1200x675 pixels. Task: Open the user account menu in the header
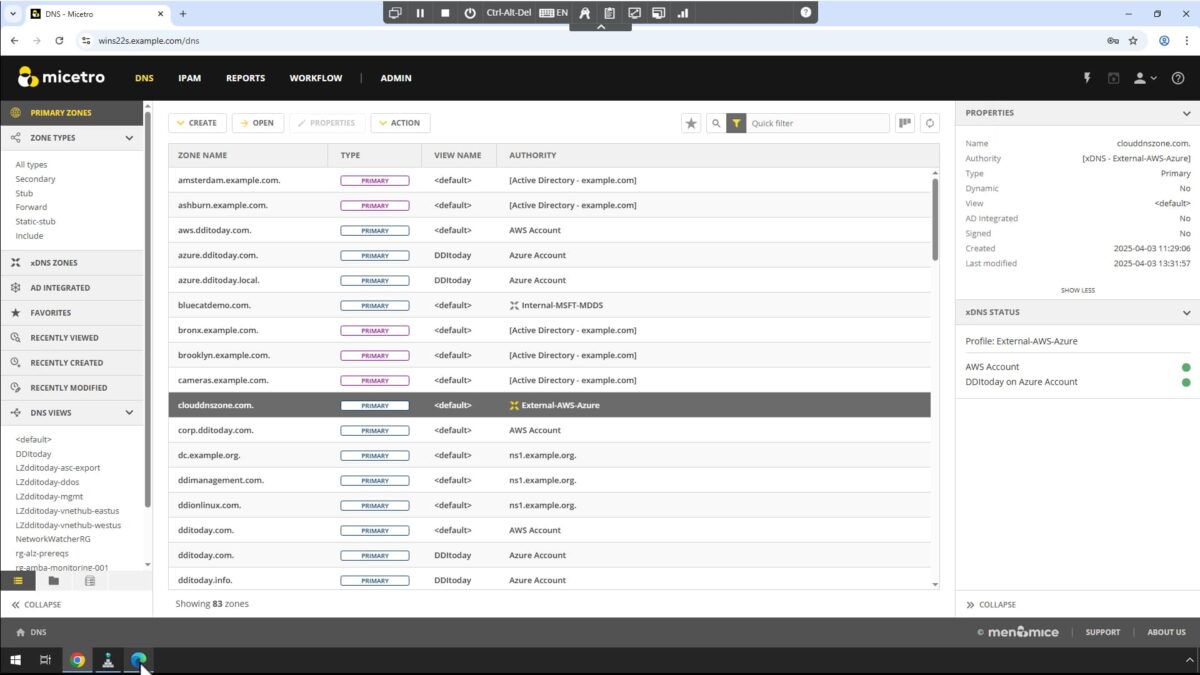tap(1141, 77)
